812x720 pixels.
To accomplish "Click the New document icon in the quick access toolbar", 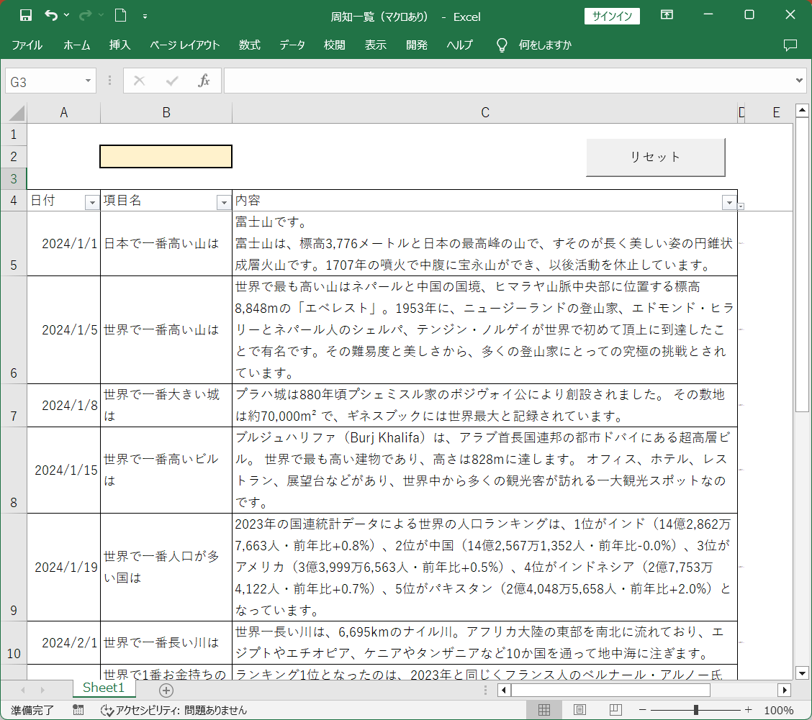I will (x=120, y=16).
